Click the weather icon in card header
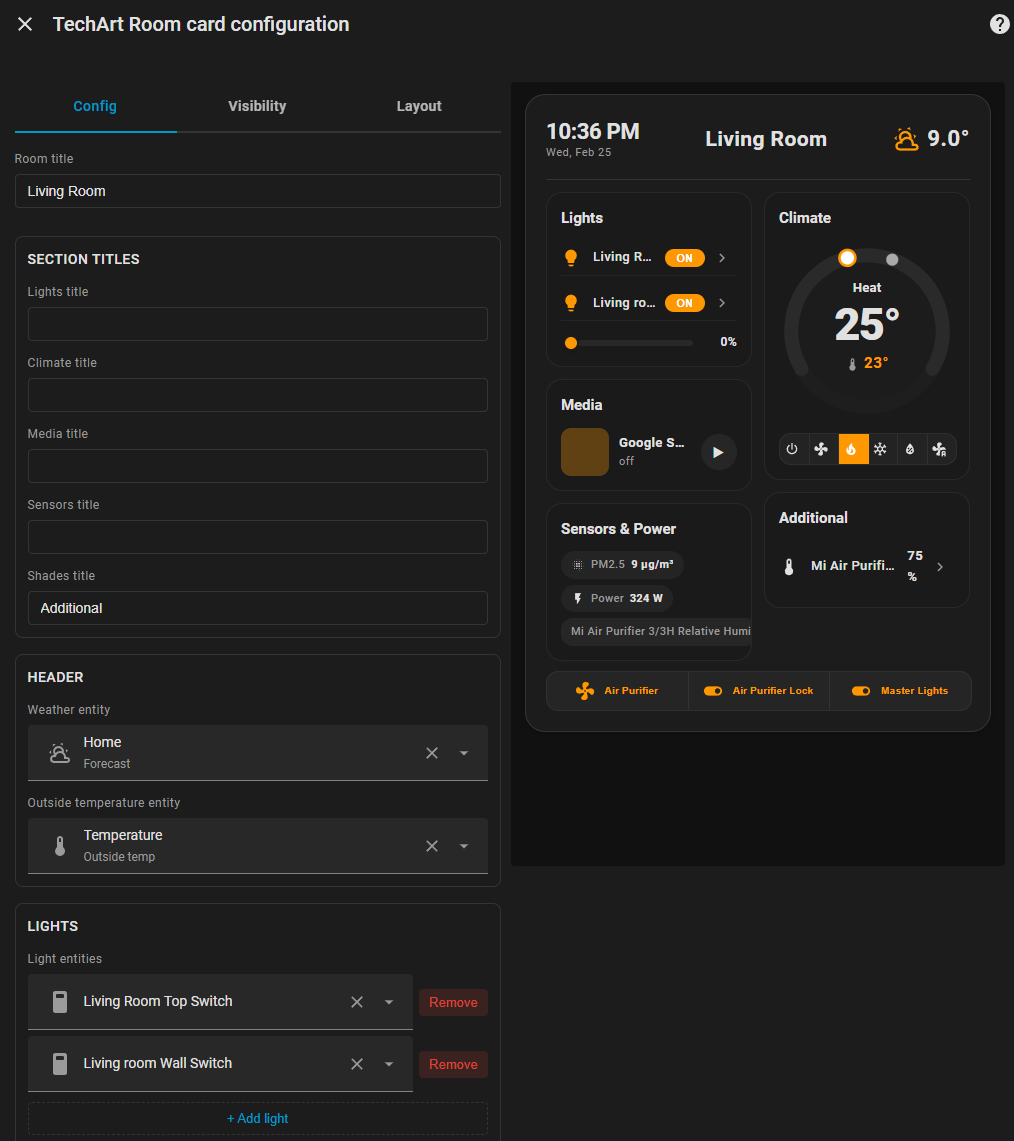The image size is (1014, 1141). (x=906, y=139)
